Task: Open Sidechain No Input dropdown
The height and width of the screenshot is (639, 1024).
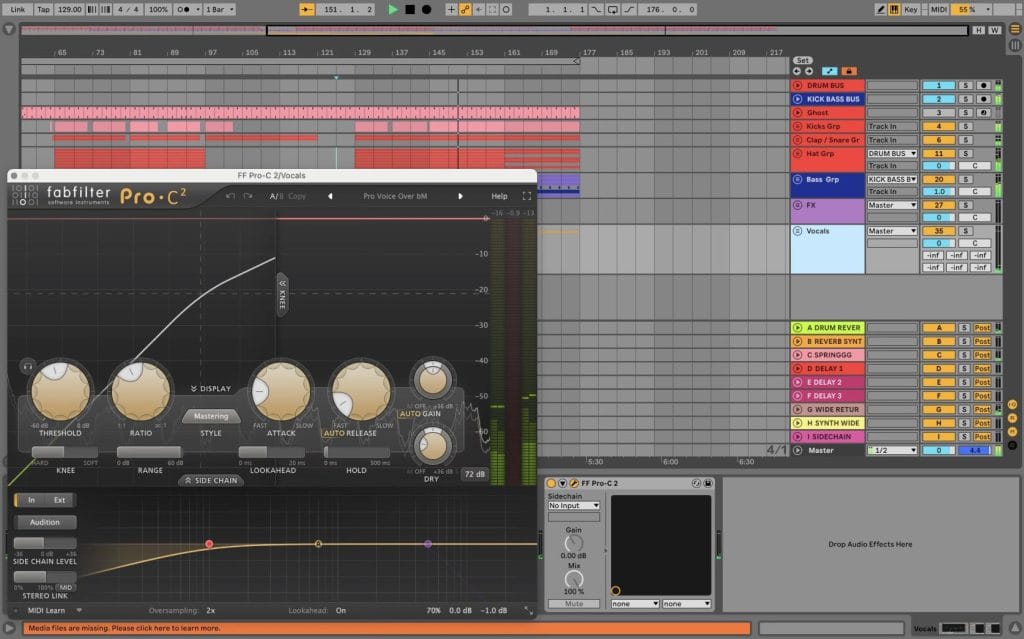Action: point(574,506)
